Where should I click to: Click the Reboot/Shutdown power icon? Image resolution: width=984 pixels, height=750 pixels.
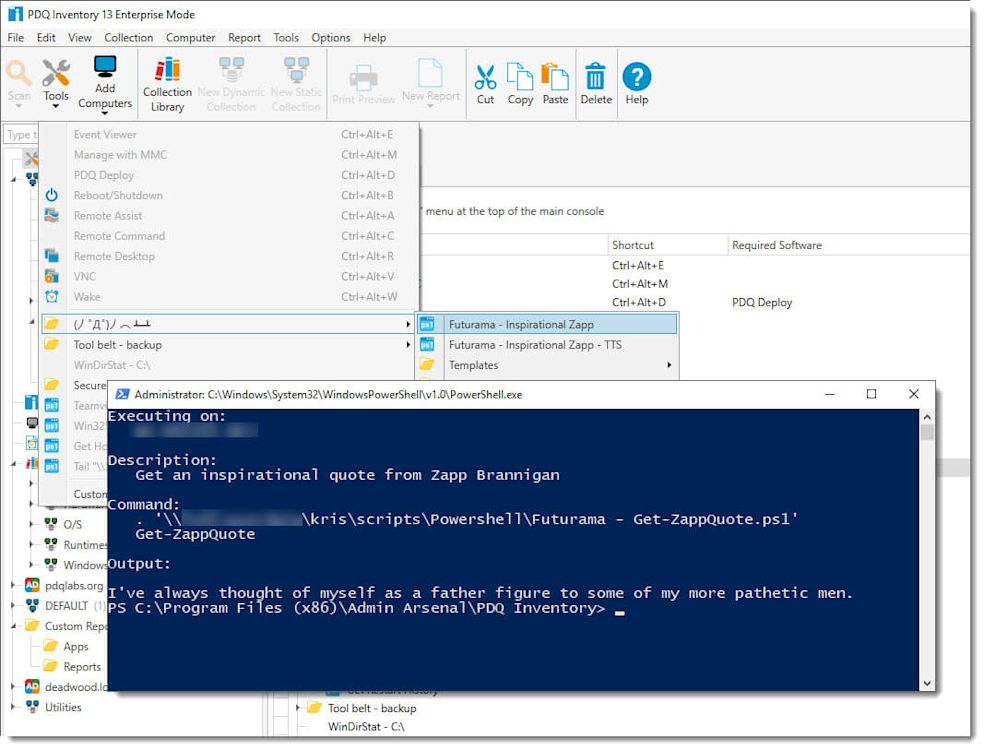pos(51,195)
